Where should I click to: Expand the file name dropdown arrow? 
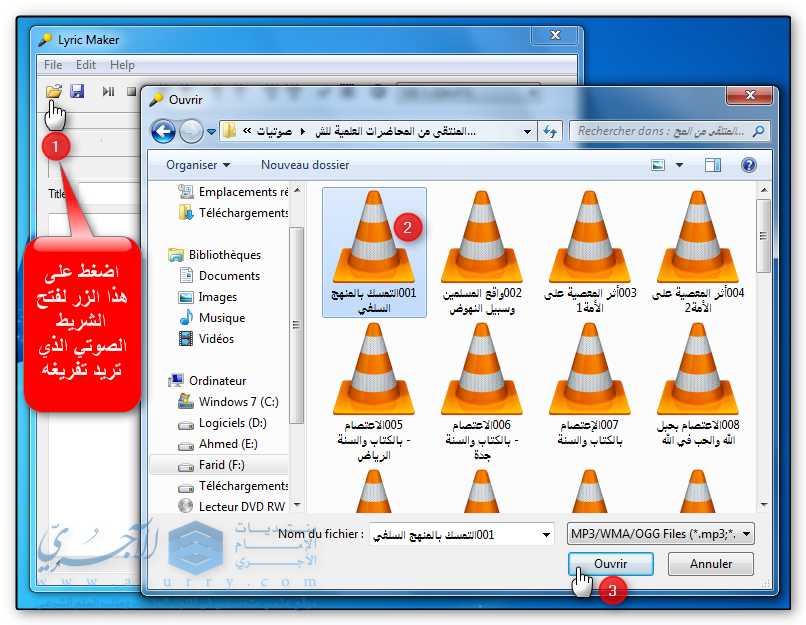[x=546, y=535]
